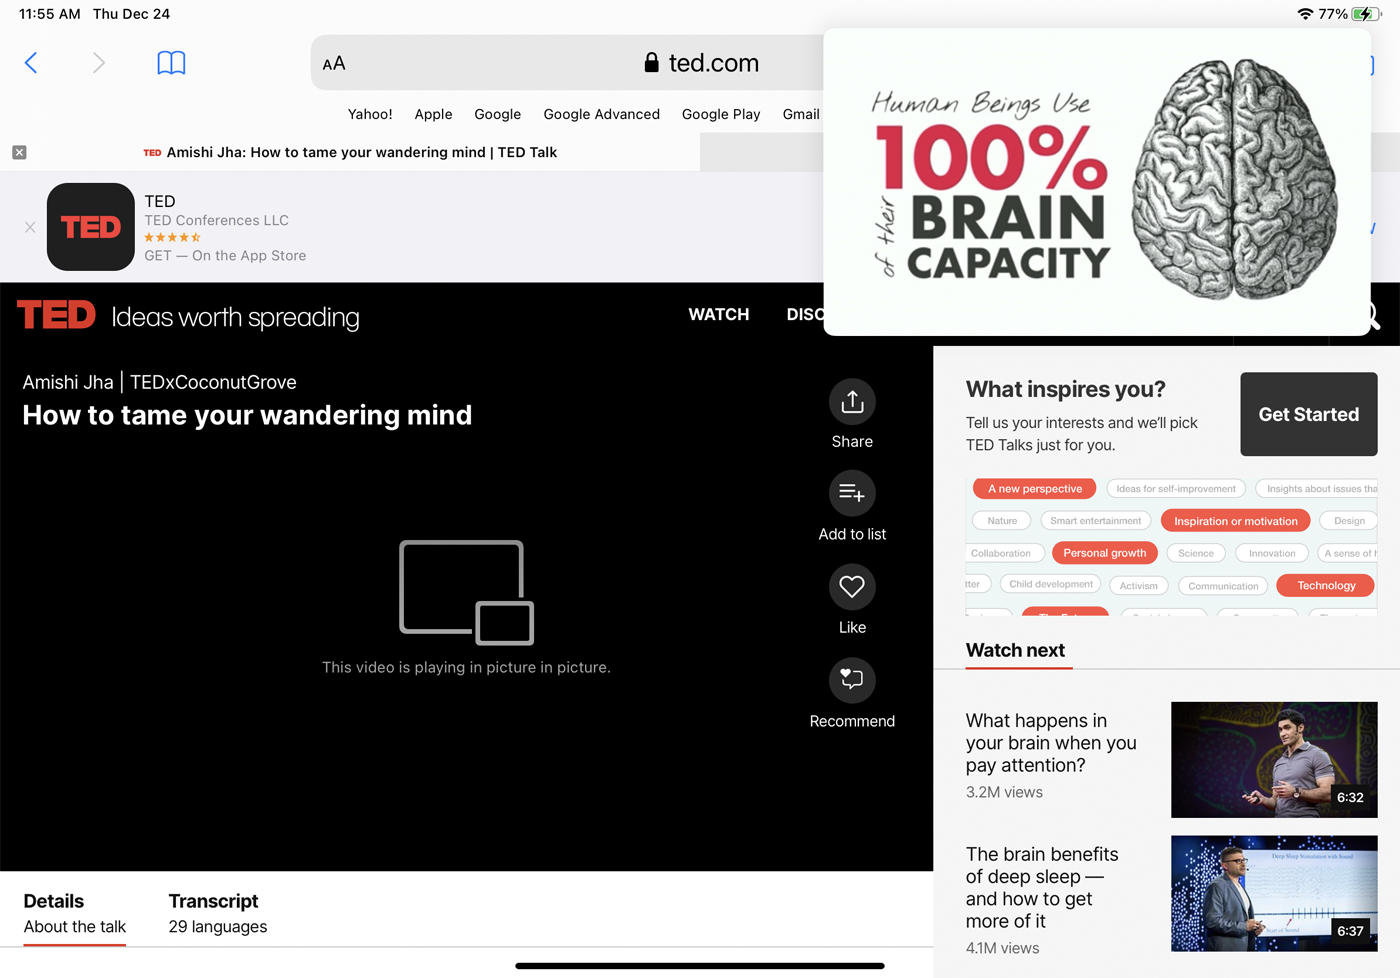This screenshot has width=1400, height=978.
Task: Select the Nature interest chip
Action: pos(1002,521)
